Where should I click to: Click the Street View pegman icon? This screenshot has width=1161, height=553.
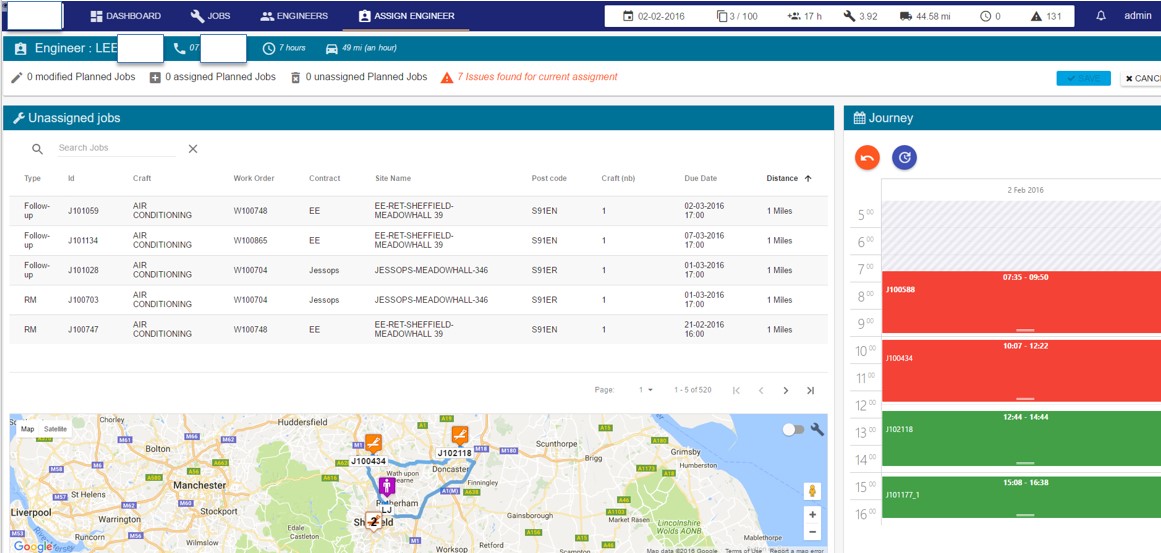coord(812,491)
